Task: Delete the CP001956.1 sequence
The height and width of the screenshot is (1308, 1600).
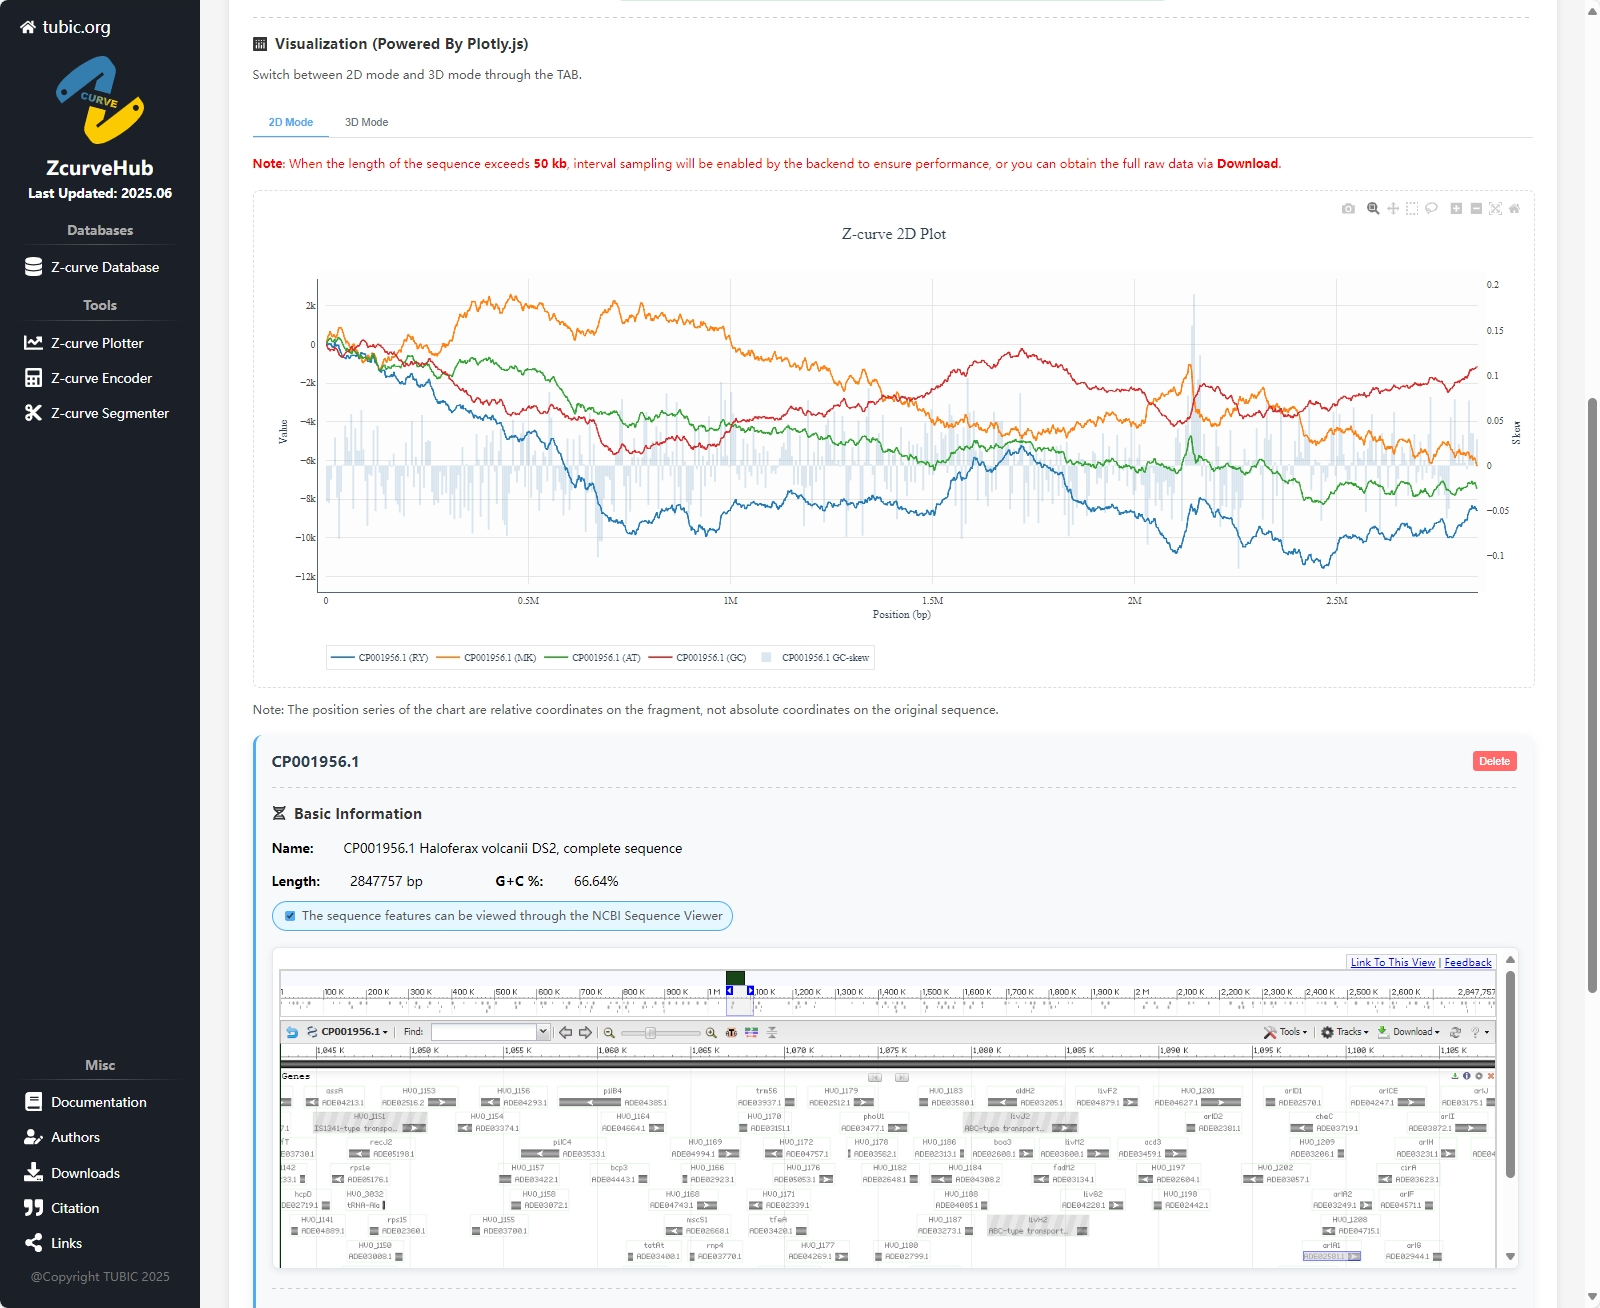Action: [x=1495, y=761]
